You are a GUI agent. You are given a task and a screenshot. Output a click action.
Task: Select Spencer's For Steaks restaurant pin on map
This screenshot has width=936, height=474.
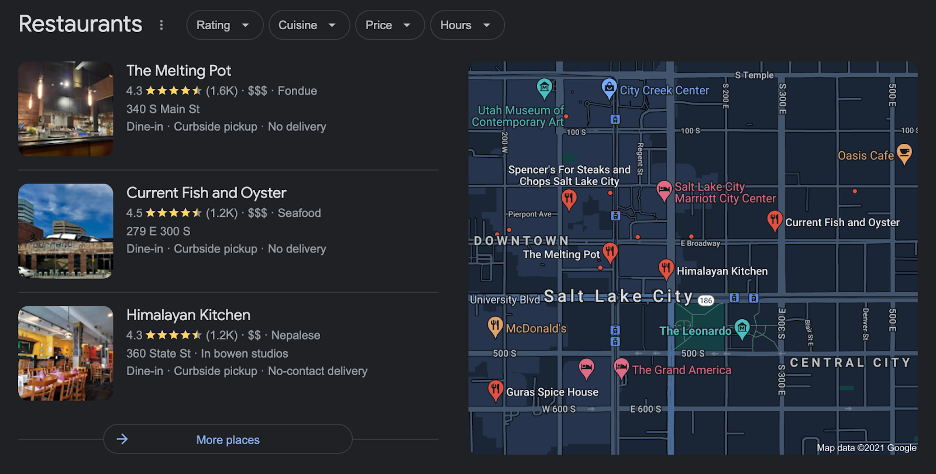(x=569, y=200)
